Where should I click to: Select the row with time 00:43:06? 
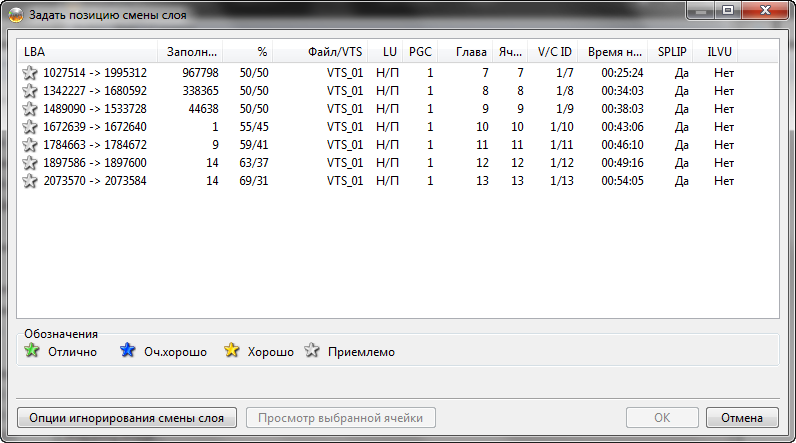(400, 127)
